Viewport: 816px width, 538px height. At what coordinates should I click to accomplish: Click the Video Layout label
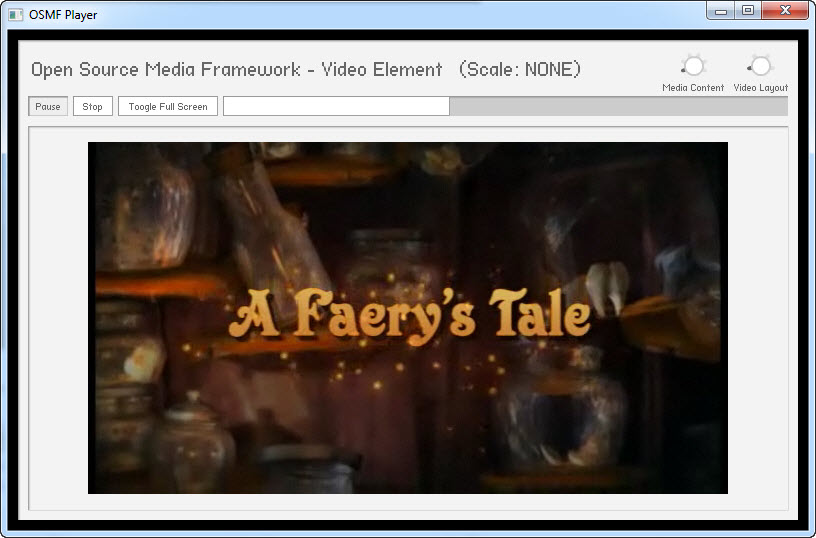click(760, 88)
